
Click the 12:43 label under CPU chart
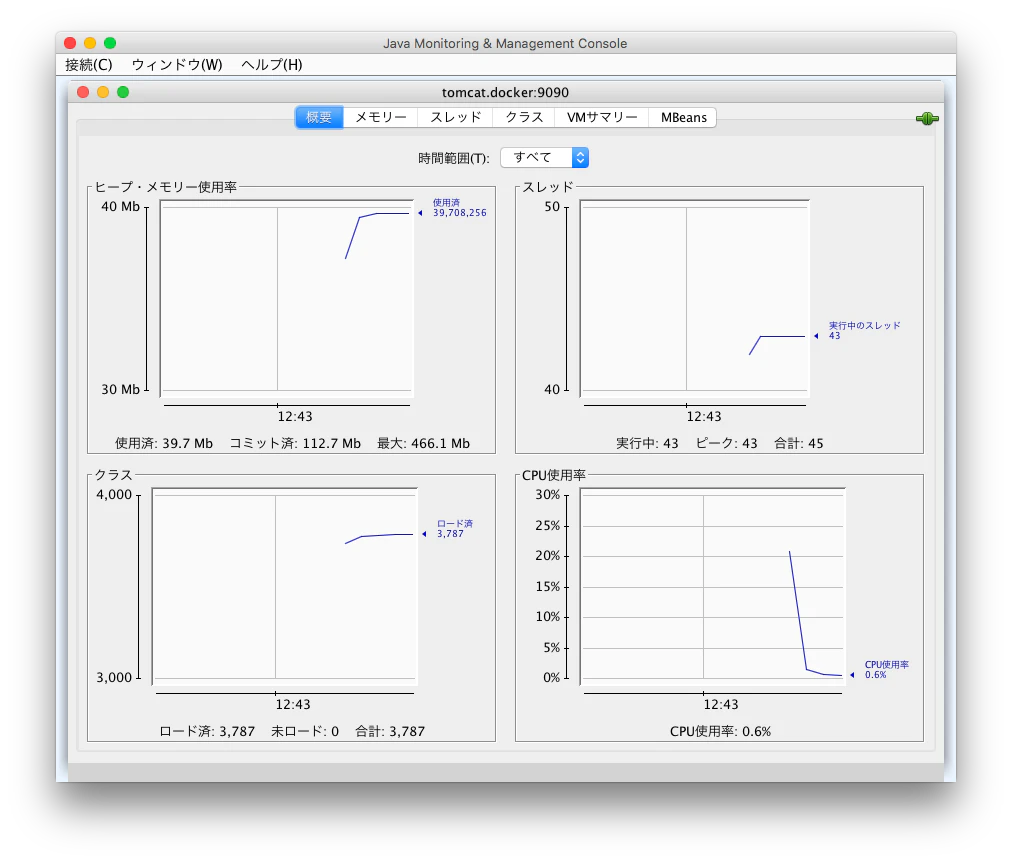721,704
